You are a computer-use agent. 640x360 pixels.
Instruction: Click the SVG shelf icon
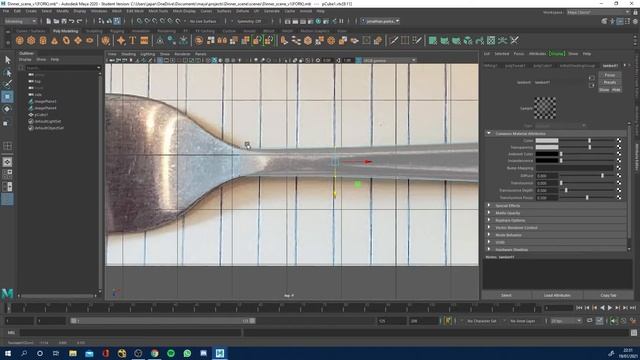pos(144,40)
